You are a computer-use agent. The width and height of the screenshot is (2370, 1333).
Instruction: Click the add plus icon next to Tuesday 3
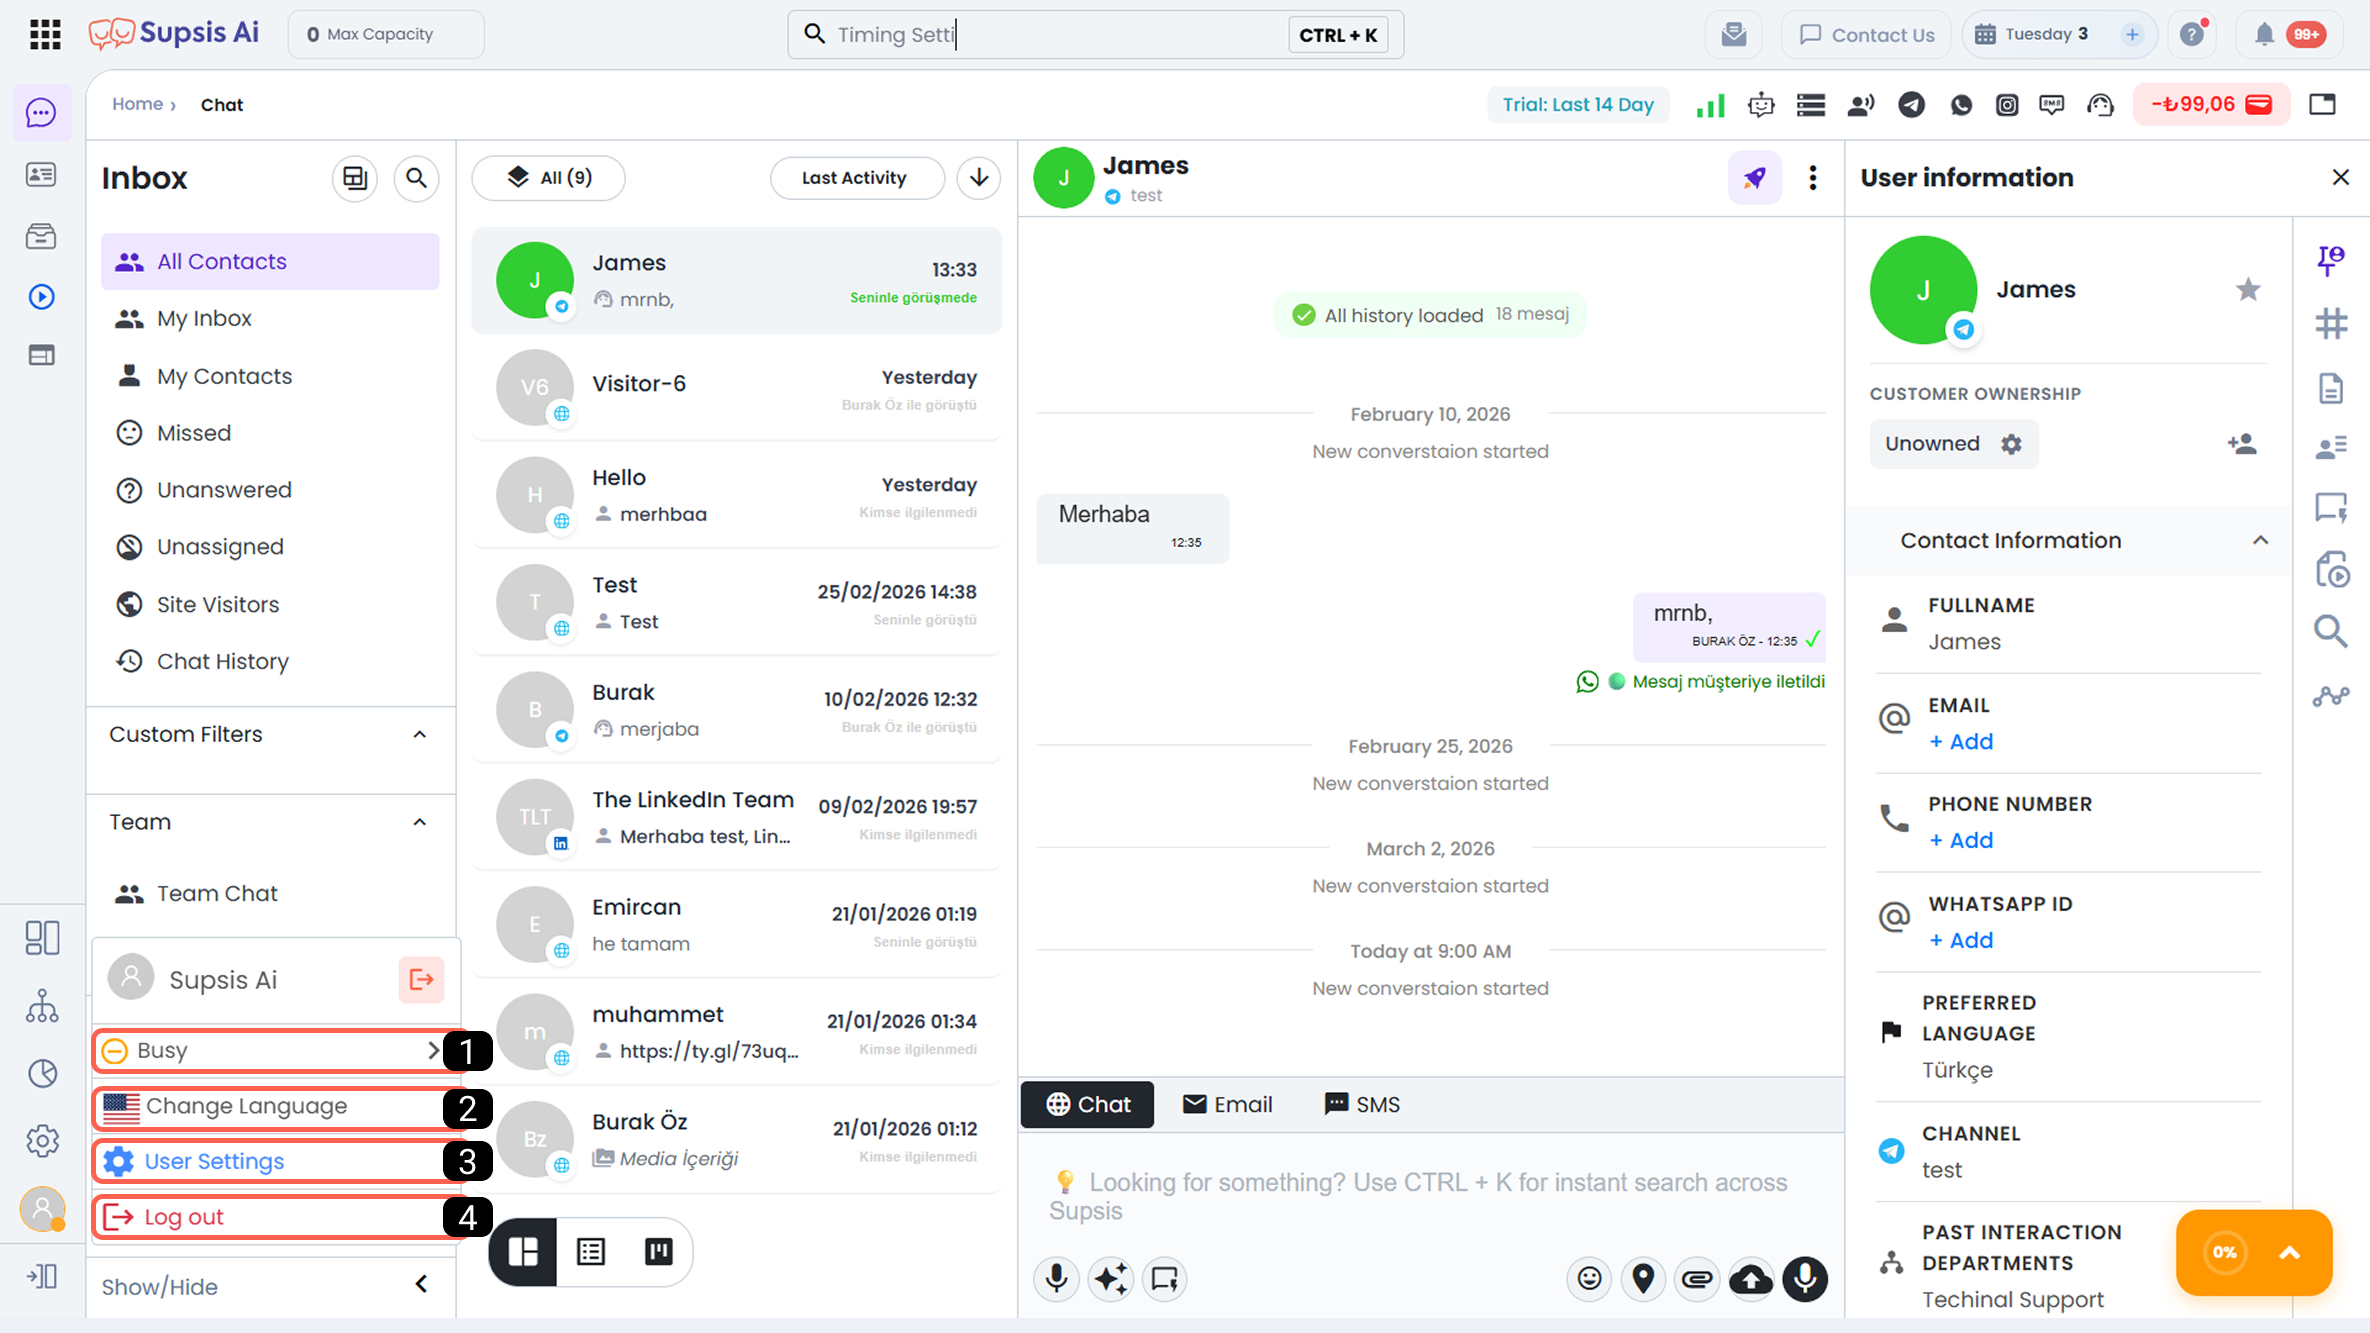(x=2132, y=34)
